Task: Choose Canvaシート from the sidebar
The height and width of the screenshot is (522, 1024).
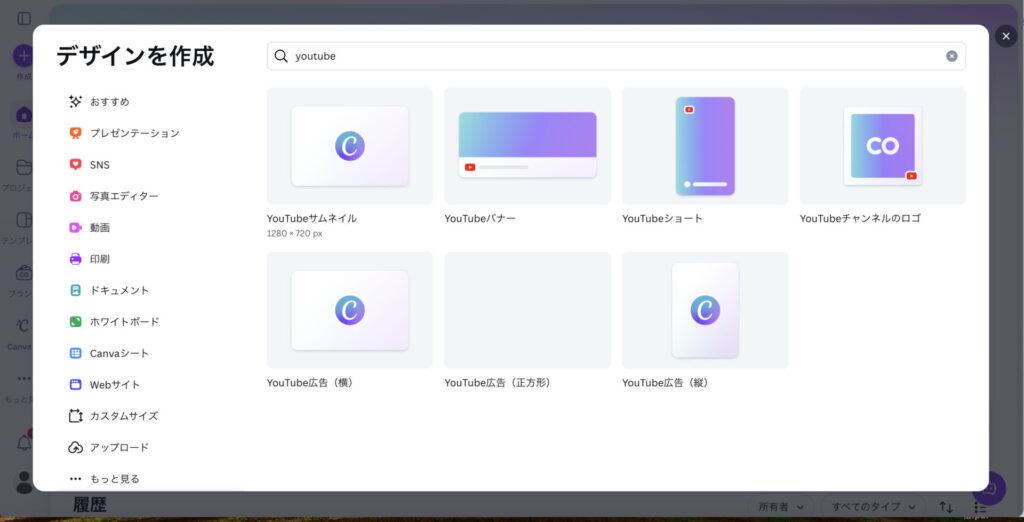Action: 119,353
